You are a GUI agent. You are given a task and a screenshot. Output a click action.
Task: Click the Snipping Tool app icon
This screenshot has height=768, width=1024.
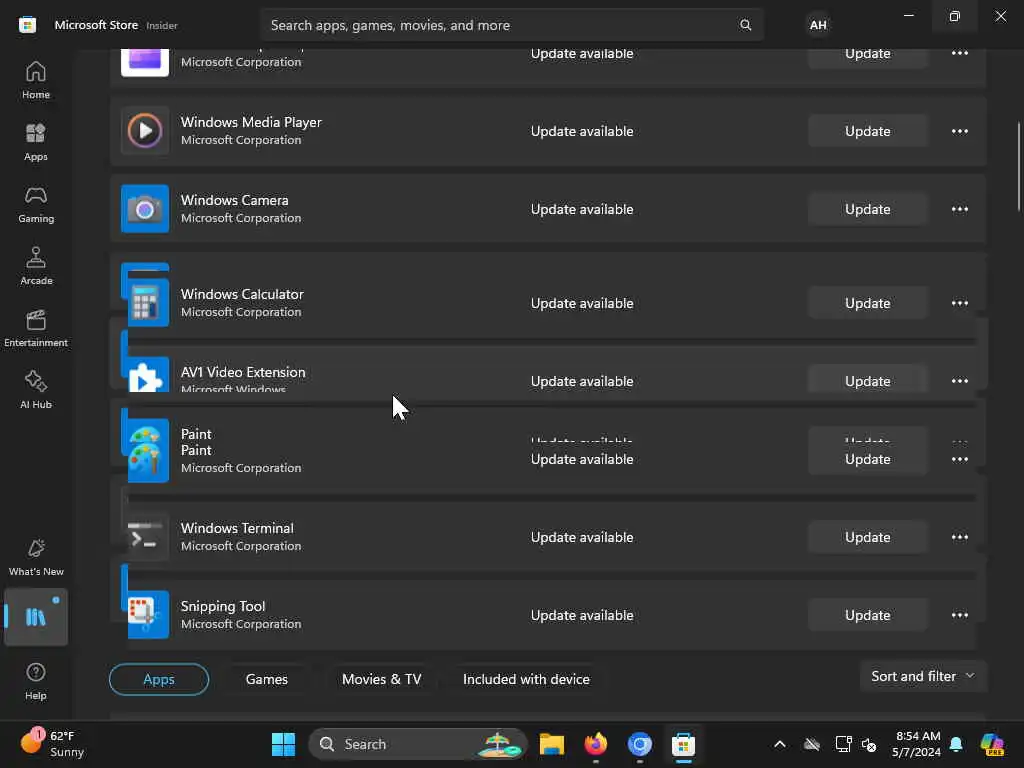(x=148, y=615)
